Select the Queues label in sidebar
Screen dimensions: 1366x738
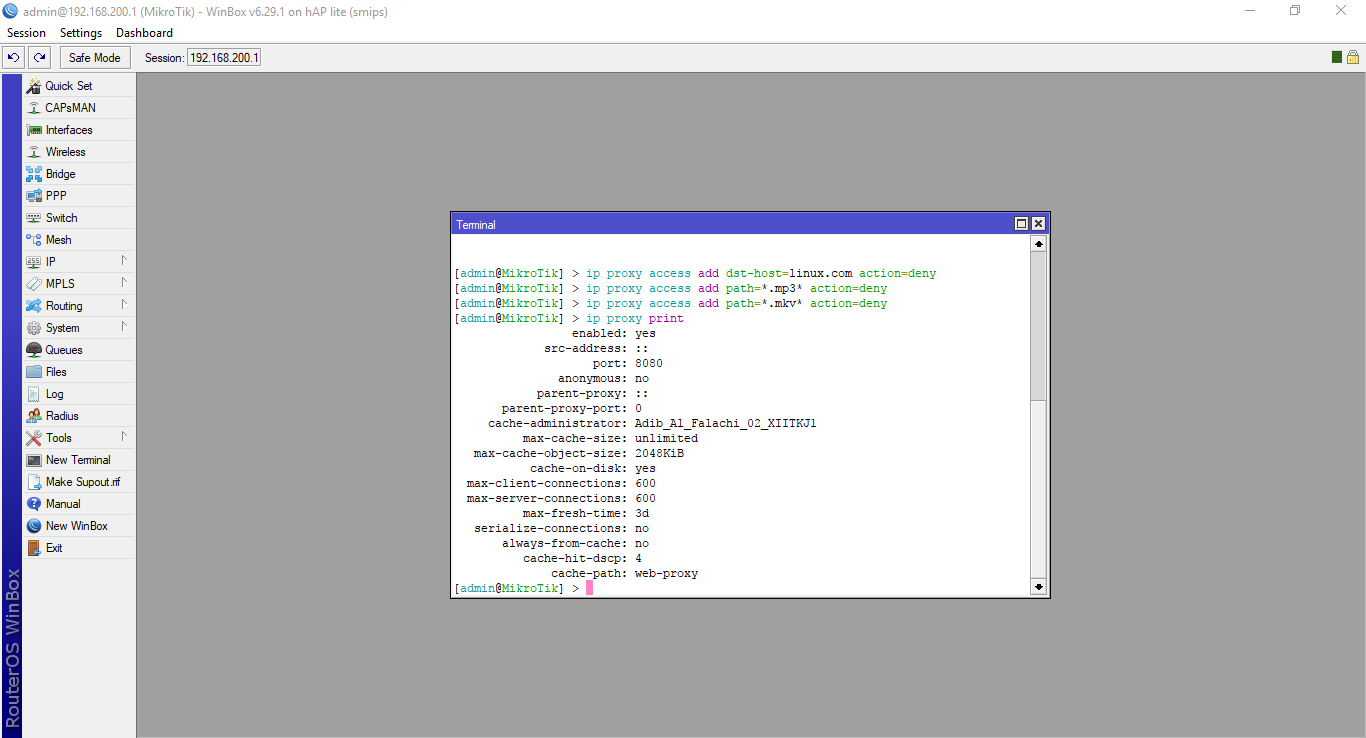(64, 350)
